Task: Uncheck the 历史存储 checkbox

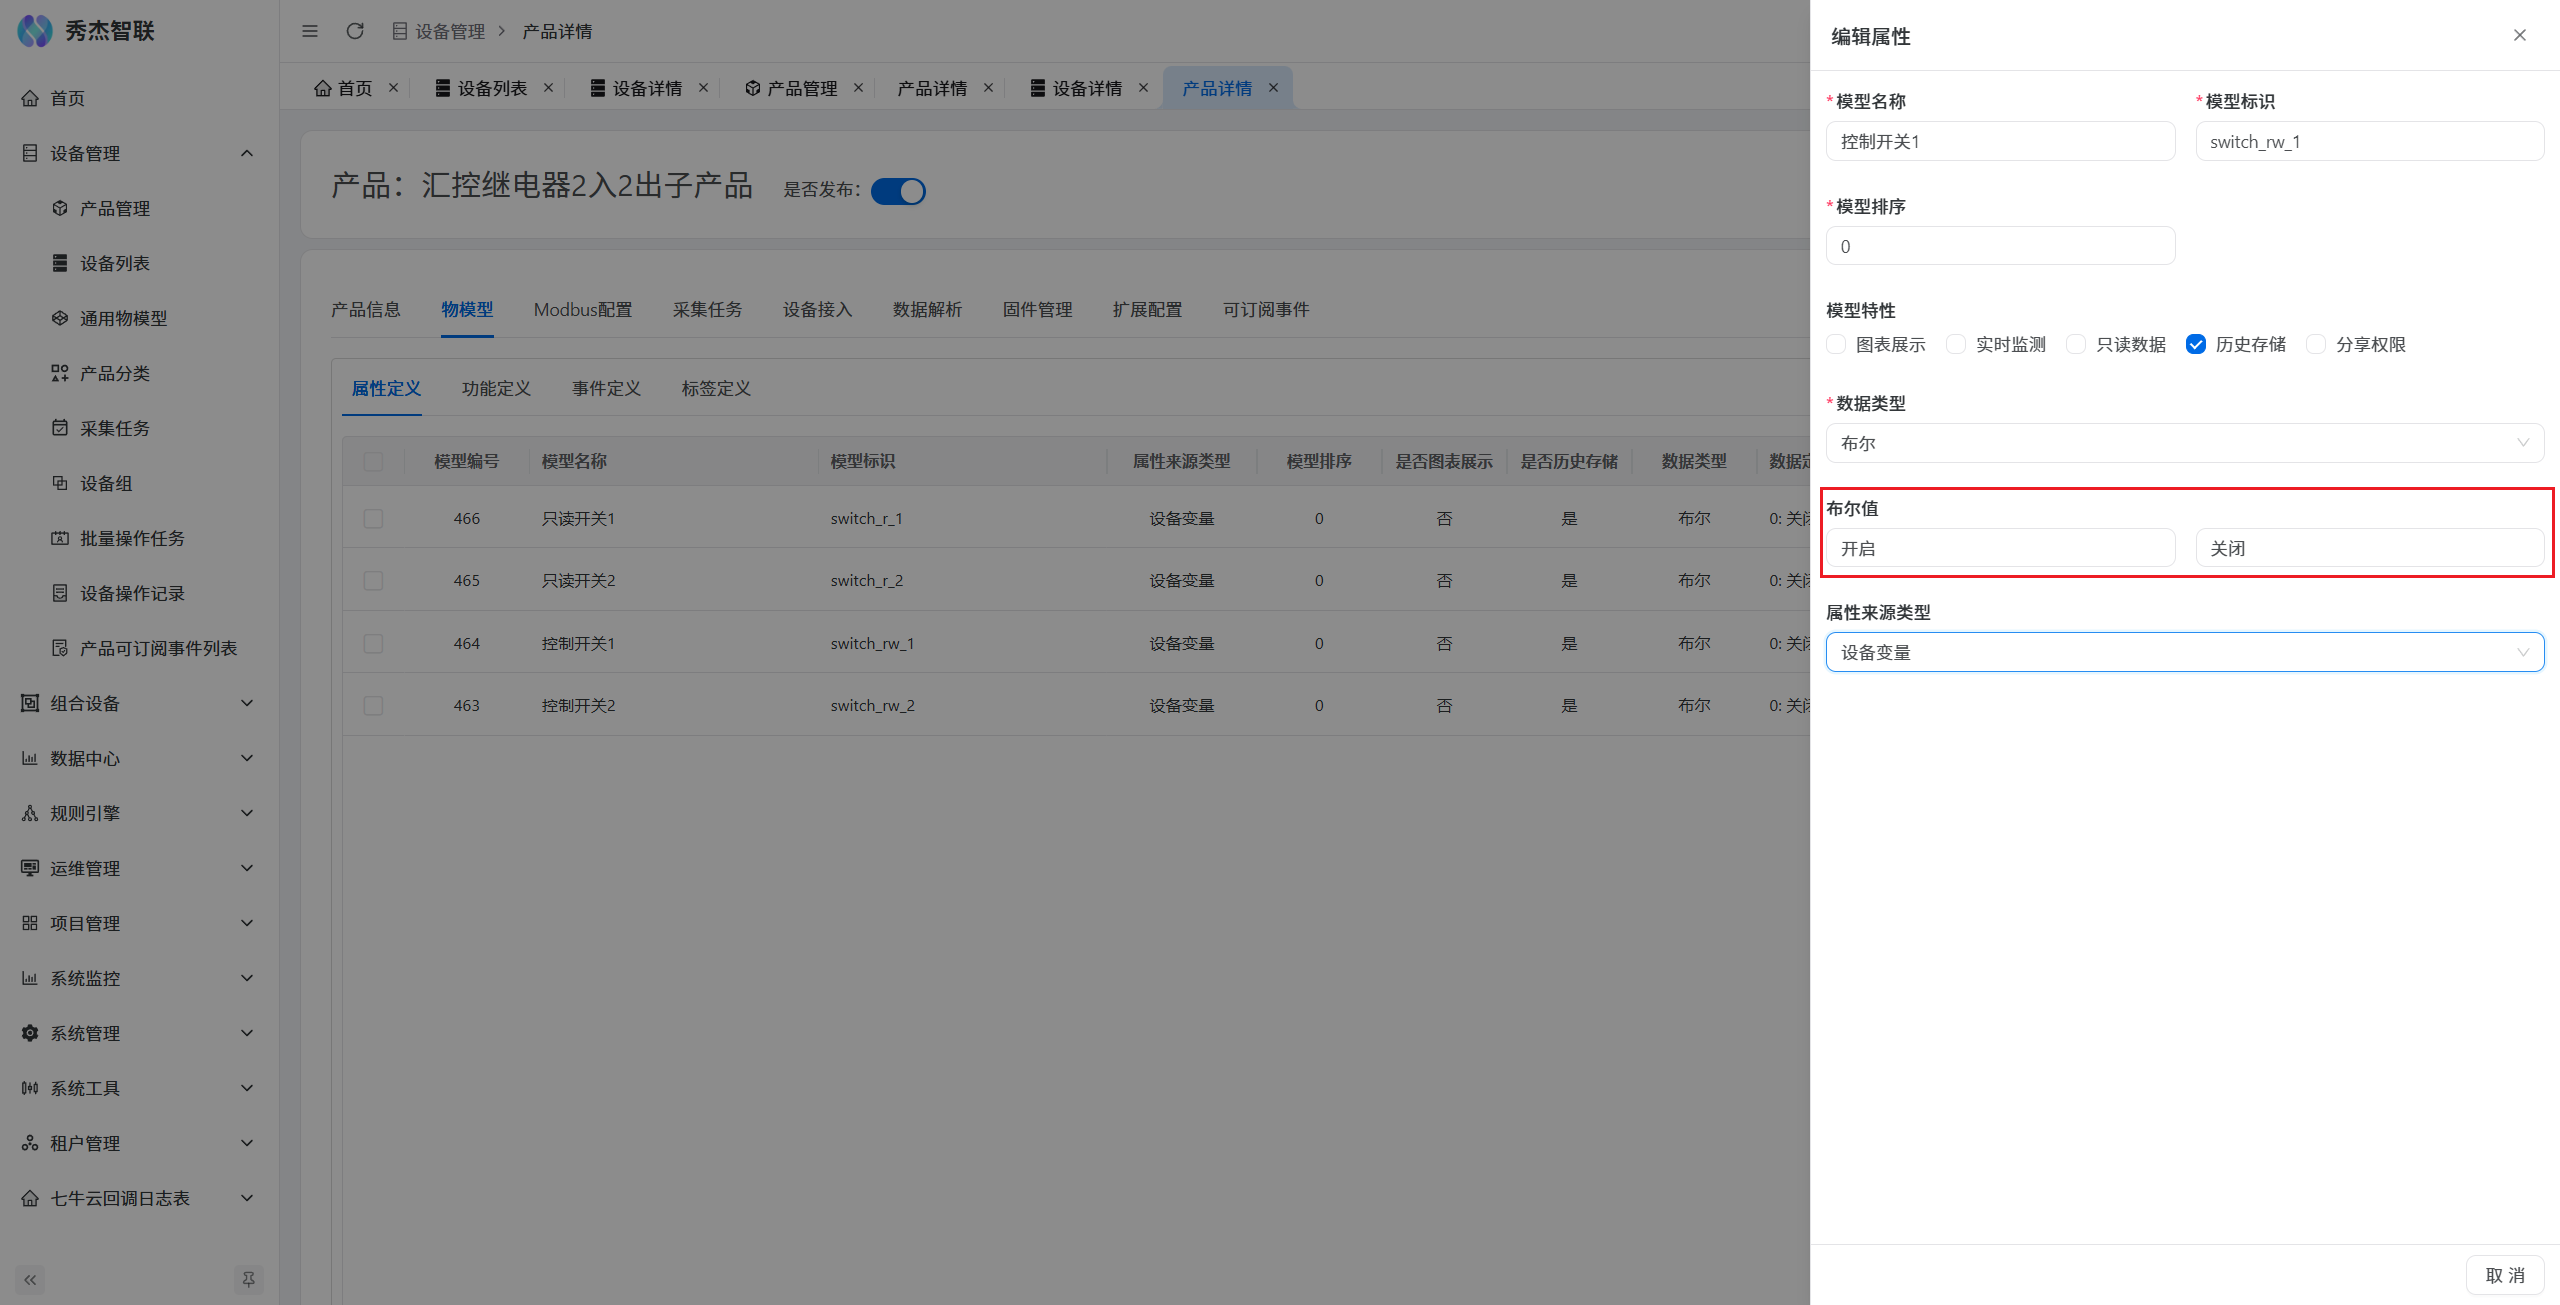Action: click(2196, 344)
